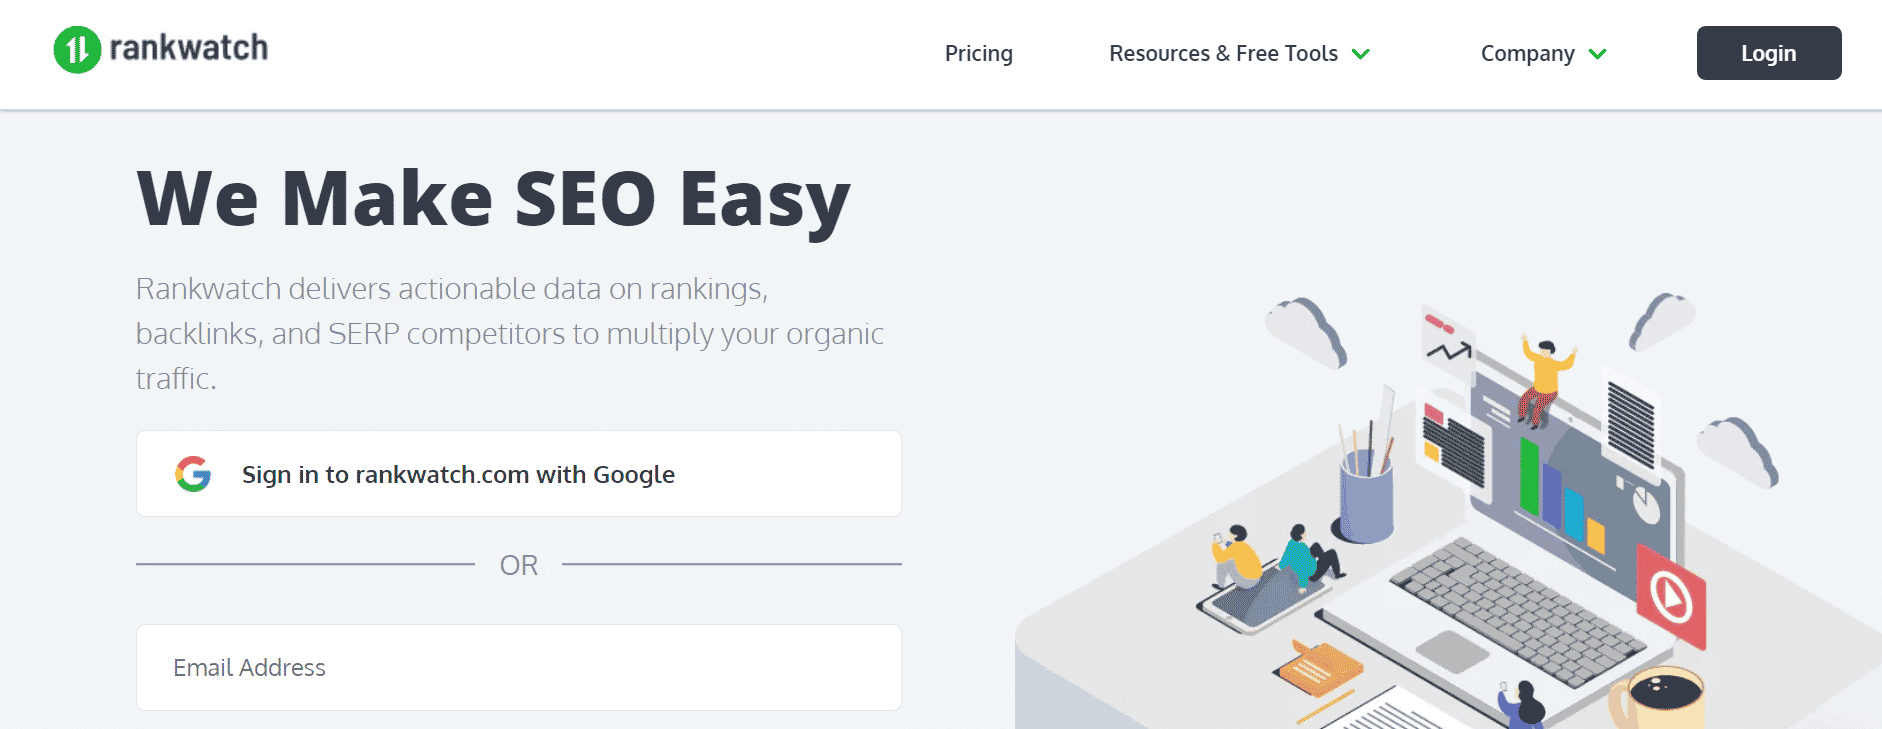Click the trend line chart card illustration
This screenshot has width=1882, height=729.
coord(1448,344)
